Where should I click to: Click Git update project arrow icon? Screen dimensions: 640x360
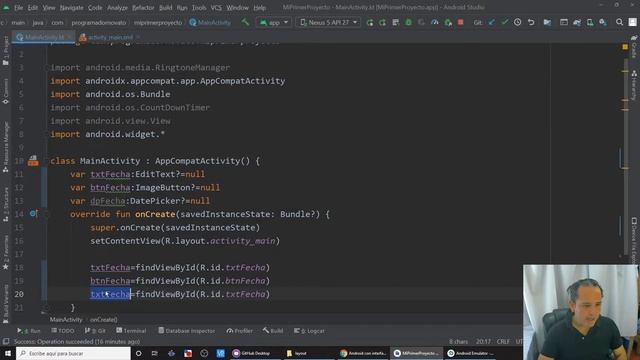tap(492, 22)
